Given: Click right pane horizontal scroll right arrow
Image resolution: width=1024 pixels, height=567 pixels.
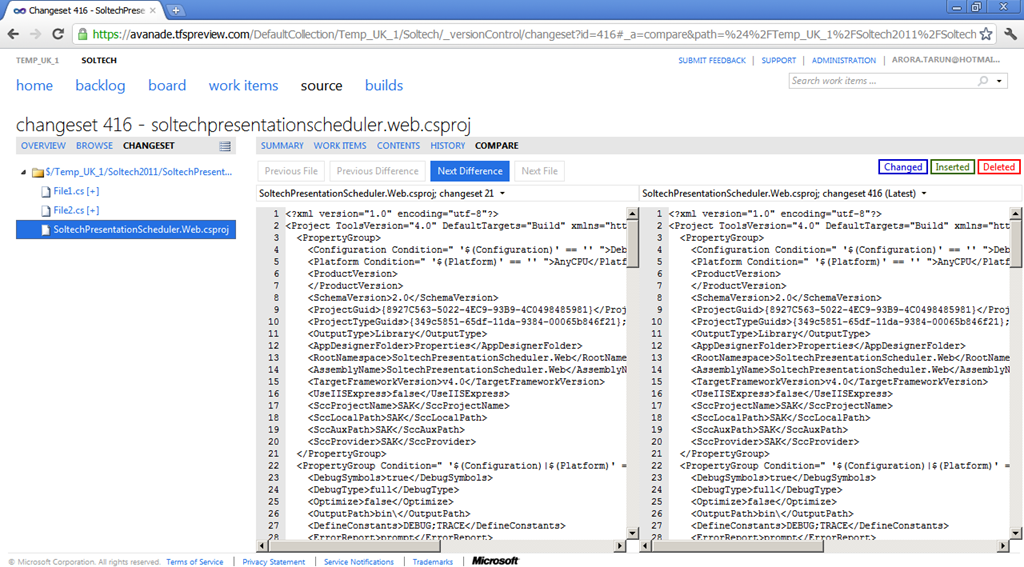Looking at the screenshot, I should (1003, 545).
